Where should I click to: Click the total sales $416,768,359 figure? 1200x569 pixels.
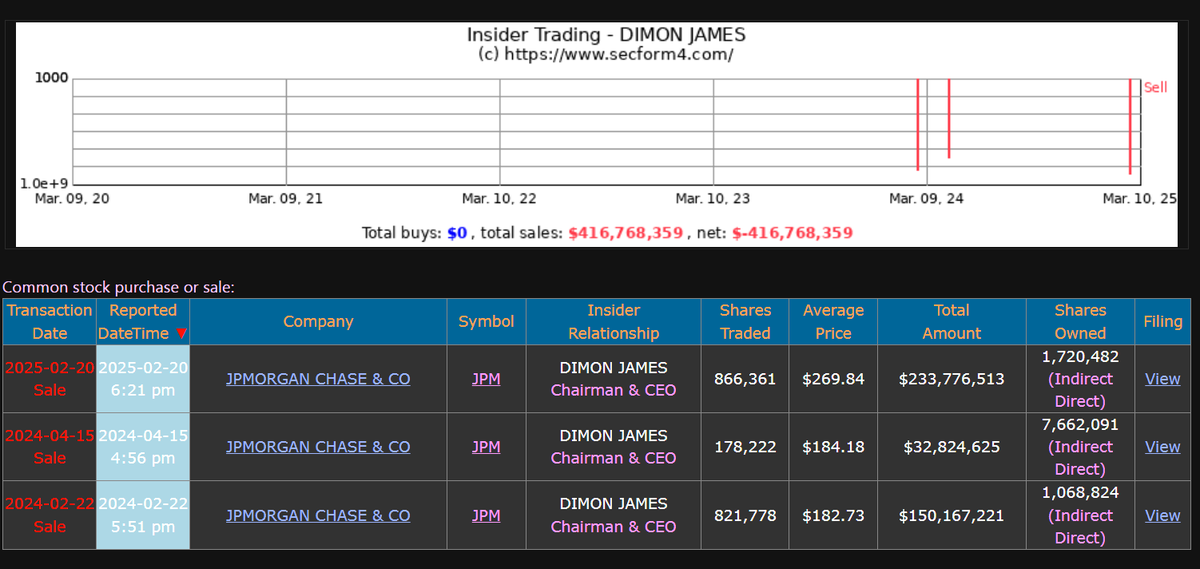point(626,233)
